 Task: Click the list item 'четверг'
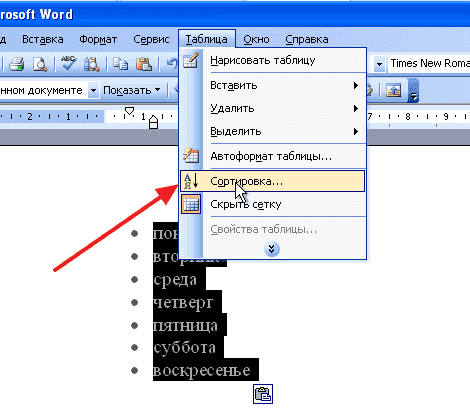point(183,303)
